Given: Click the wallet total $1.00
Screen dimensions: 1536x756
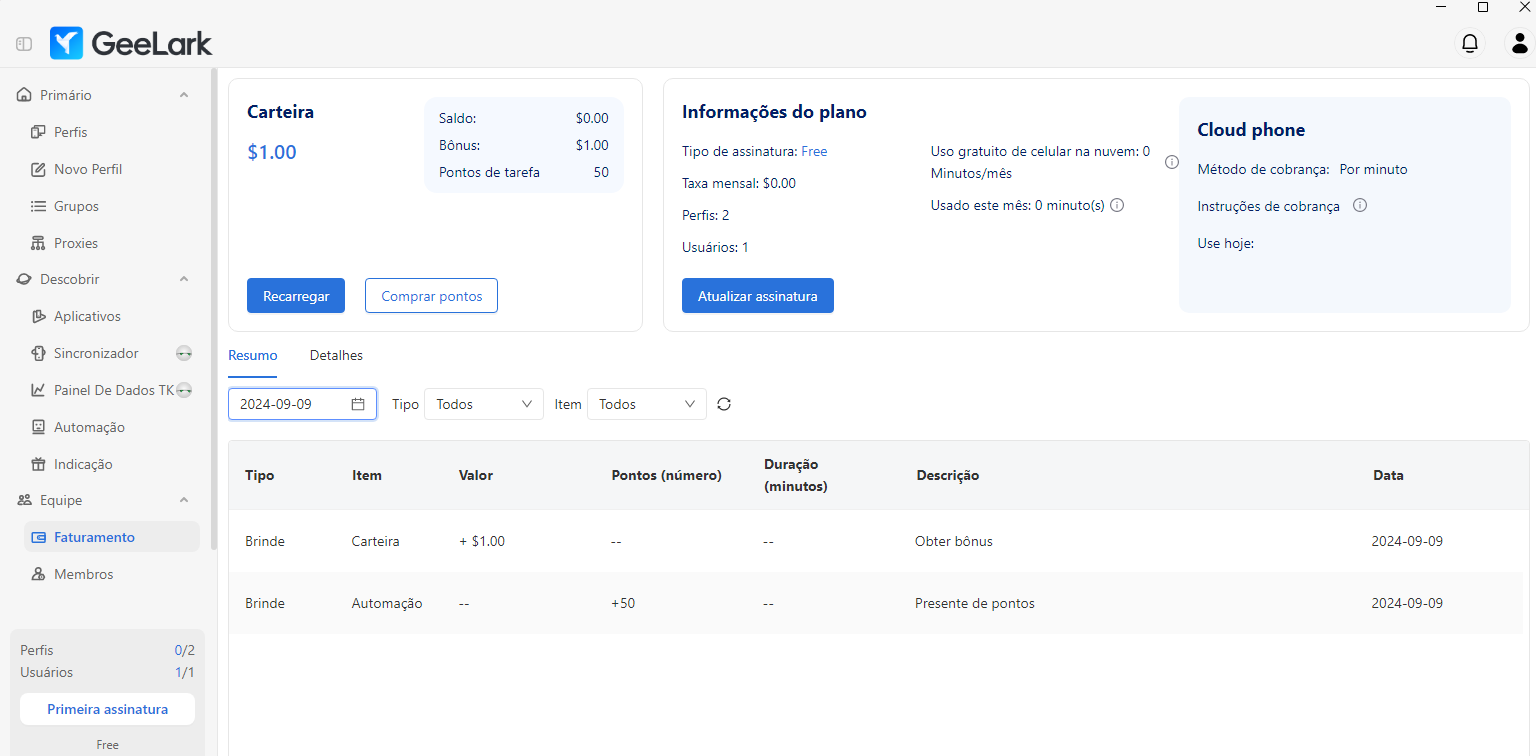Looking at the screenshot, I should [272, 152].
